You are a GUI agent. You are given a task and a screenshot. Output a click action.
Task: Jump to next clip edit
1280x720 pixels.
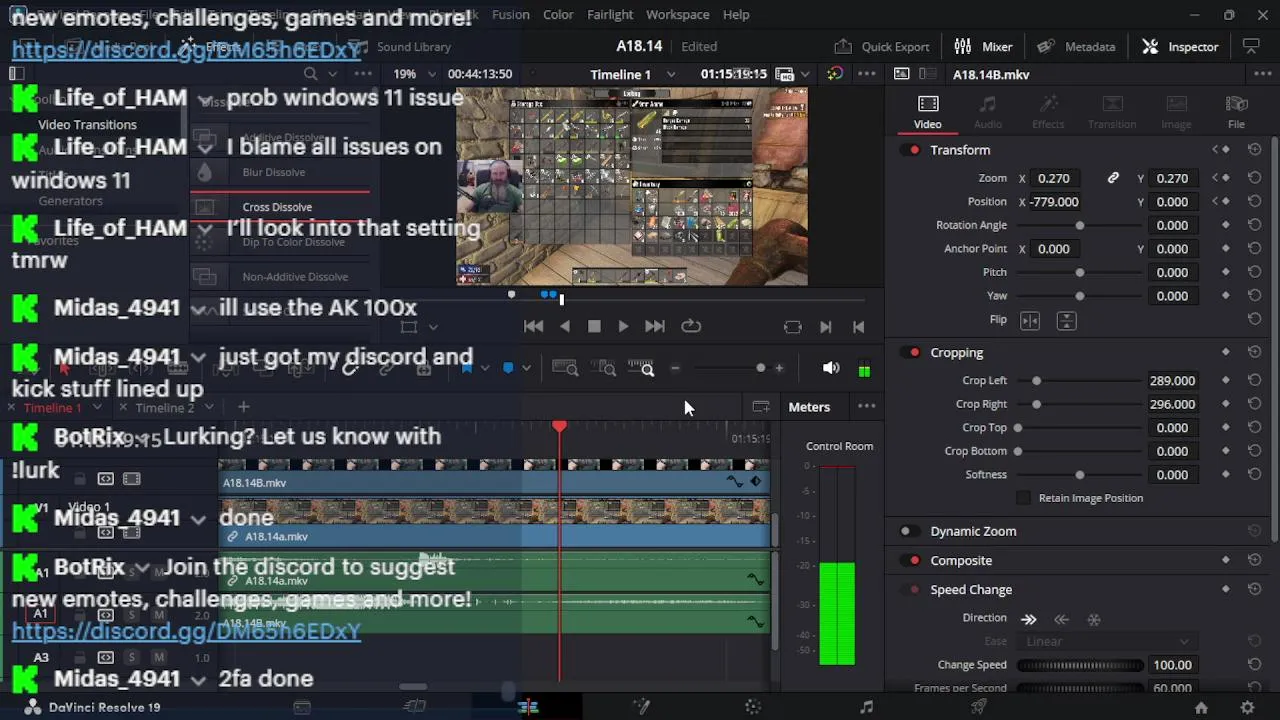tap(826, 327)
